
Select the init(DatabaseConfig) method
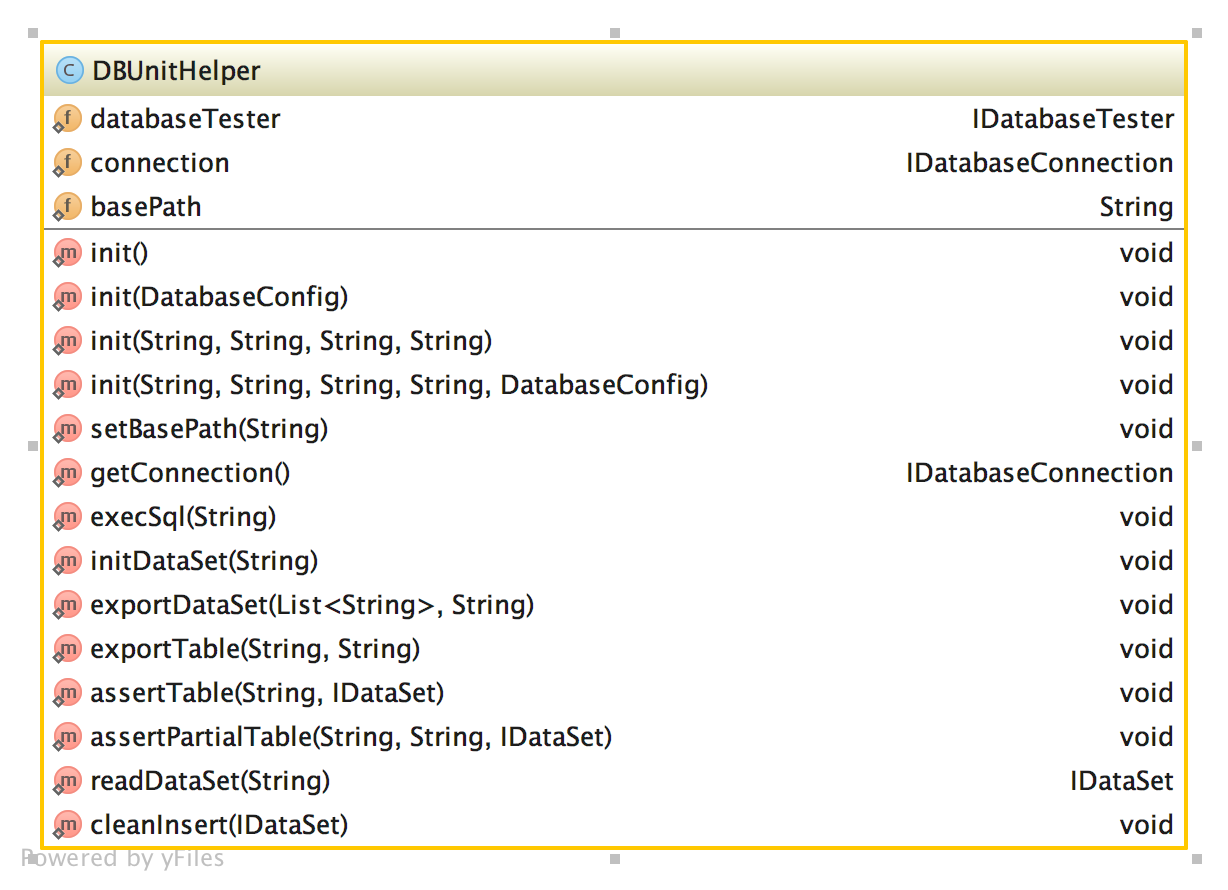coord(219,297)
